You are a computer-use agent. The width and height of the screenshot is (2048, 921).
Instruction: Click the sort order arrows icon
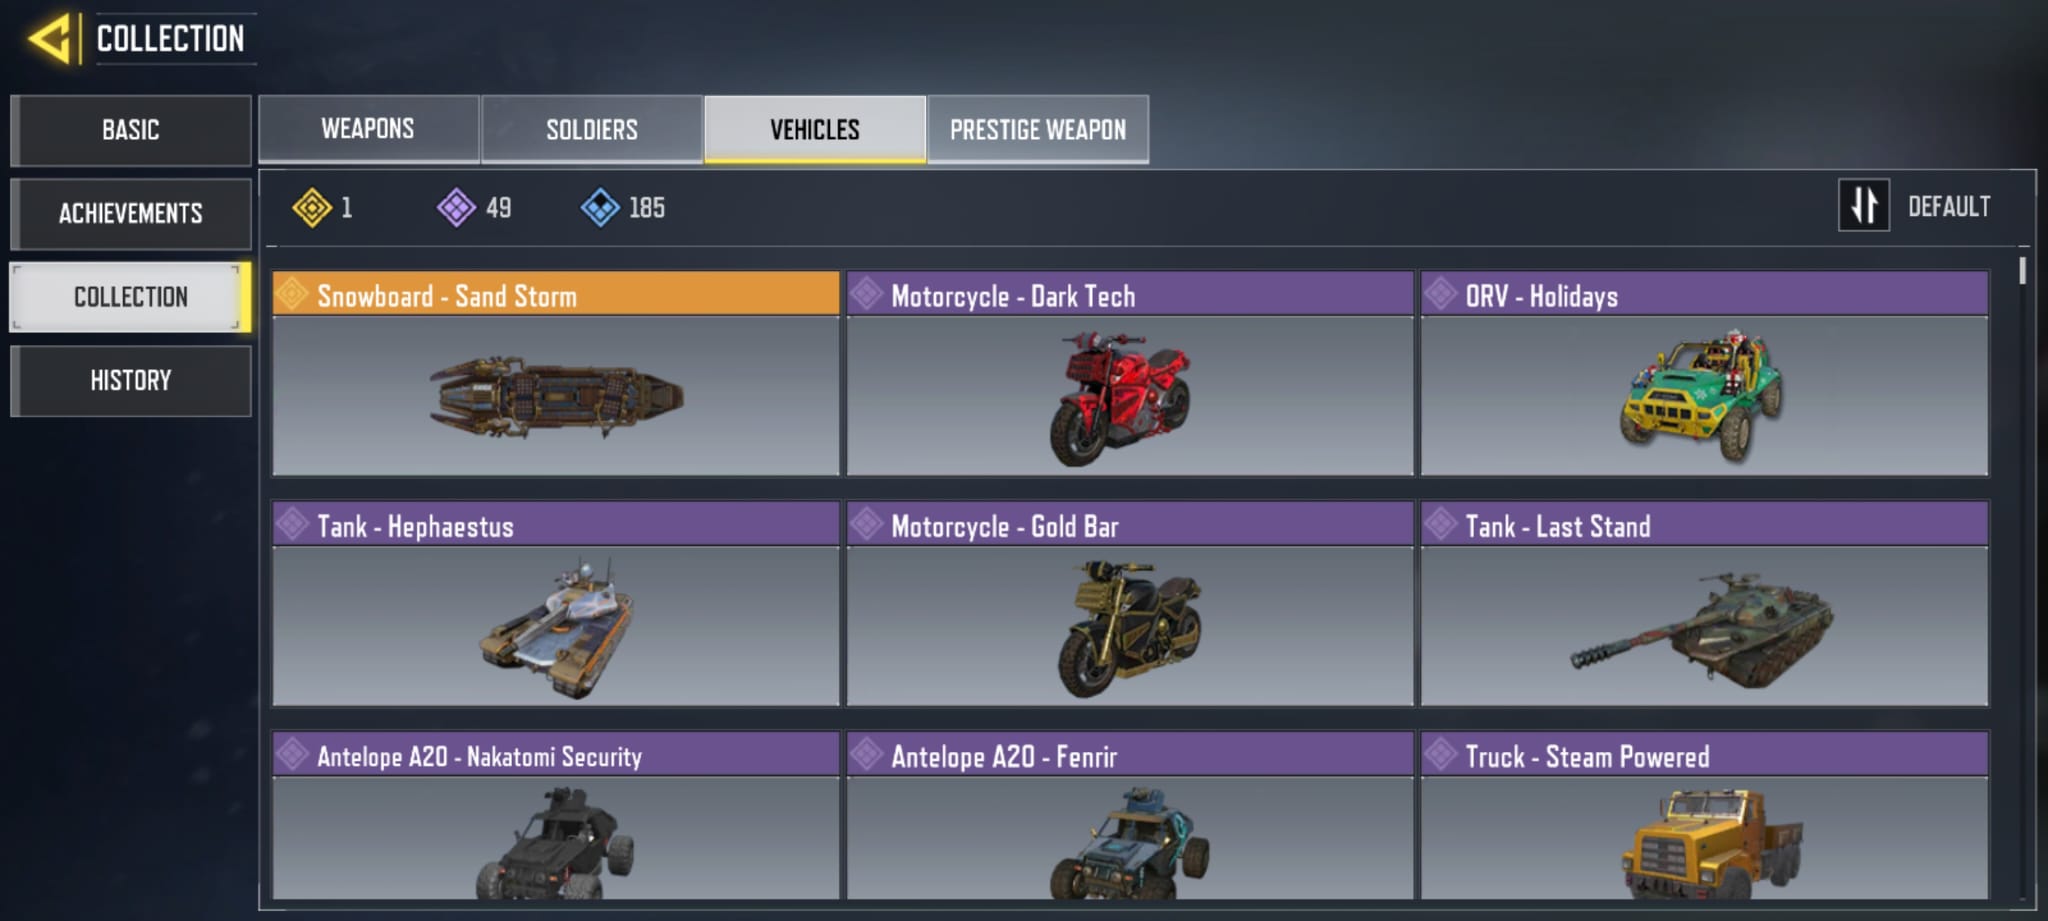(x=1864, y=206)
